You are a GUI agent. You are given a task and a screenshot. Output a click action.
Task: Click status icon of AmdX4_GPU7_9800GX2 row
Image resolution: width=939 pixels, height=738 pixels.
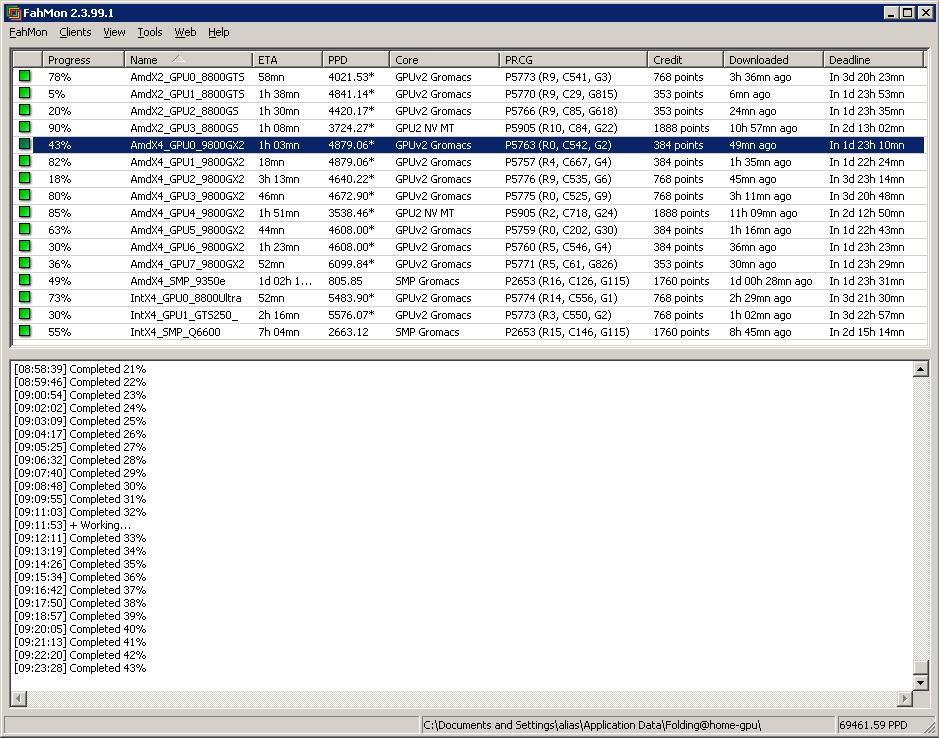(25, 263)
